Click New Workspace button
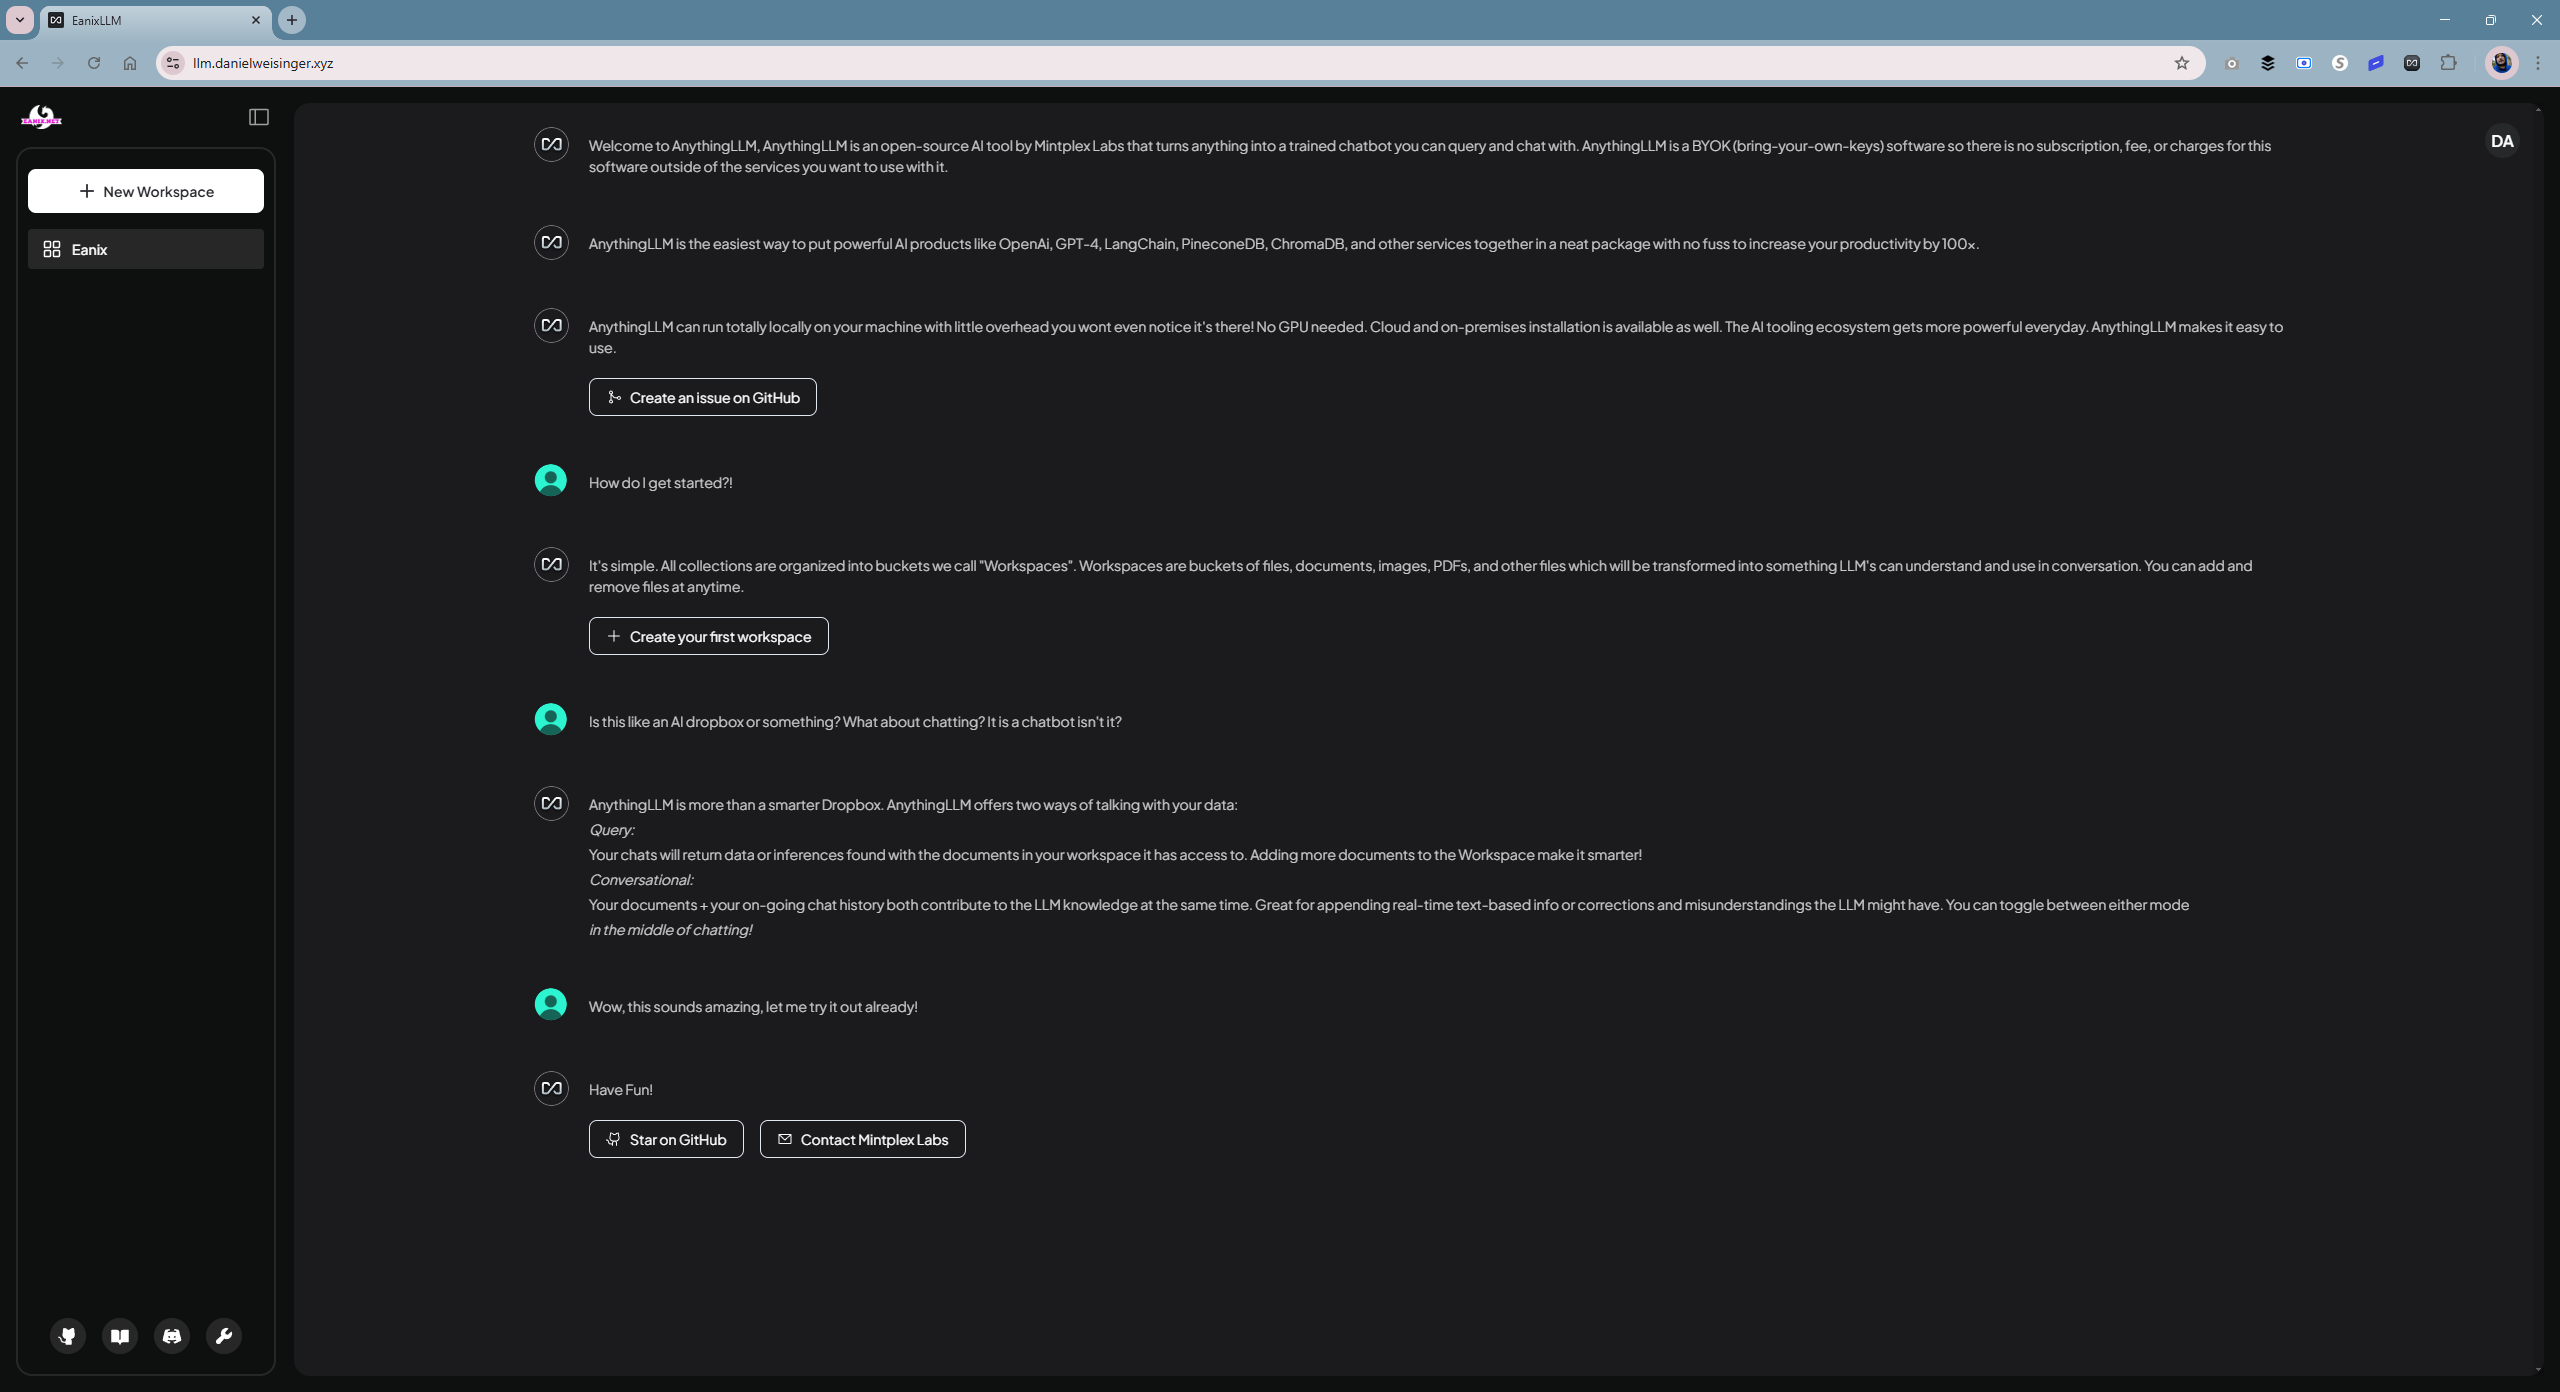This screenshot has height=1392, width=2560. 146,191
